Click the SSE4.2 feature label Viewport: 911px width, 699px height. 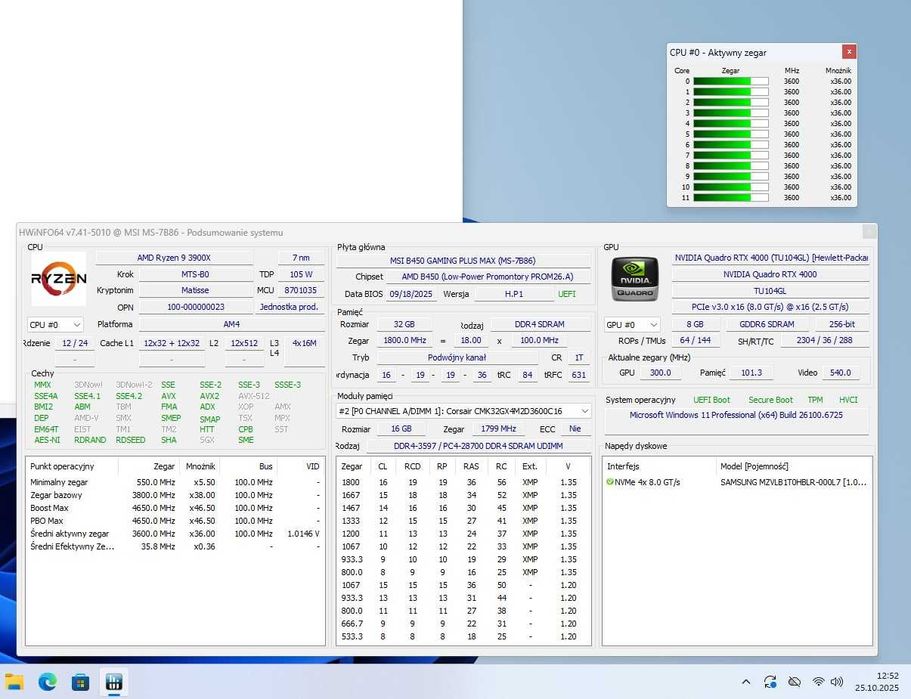(x=129, y=396)
